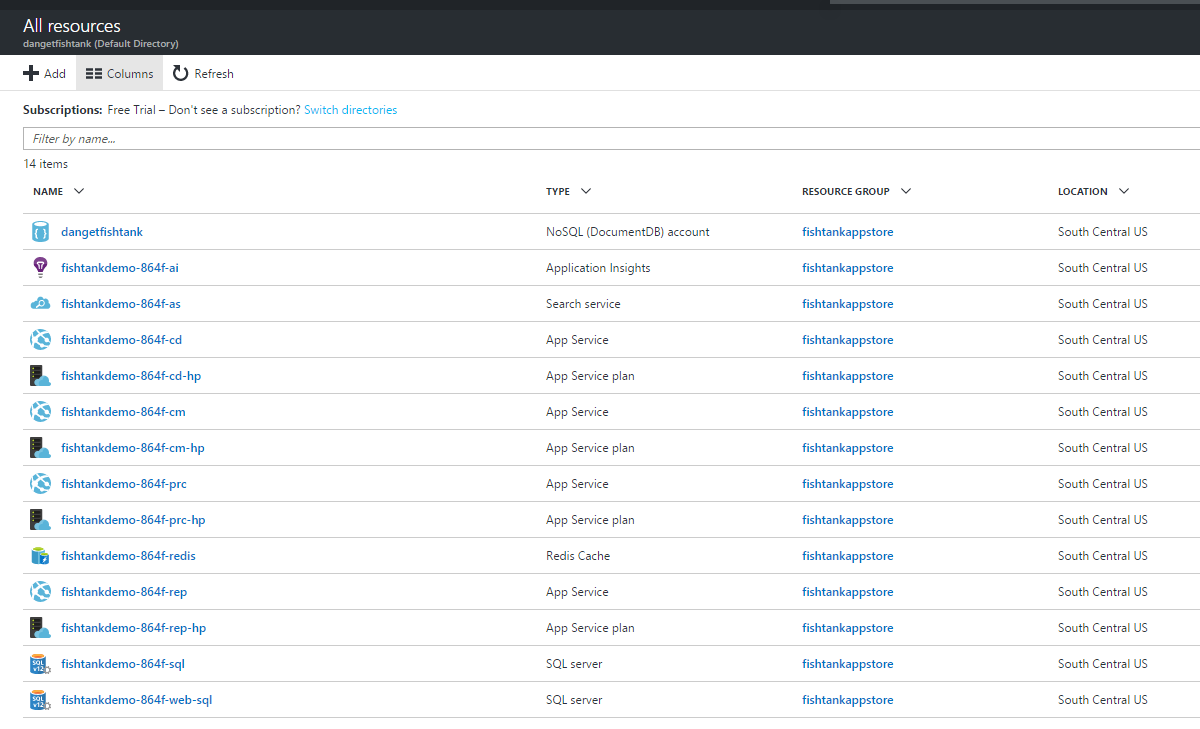Click the 'Application Insights' type cell
Image resolution: width=1200 pixels, height=729 pixels.
(598, 268)
